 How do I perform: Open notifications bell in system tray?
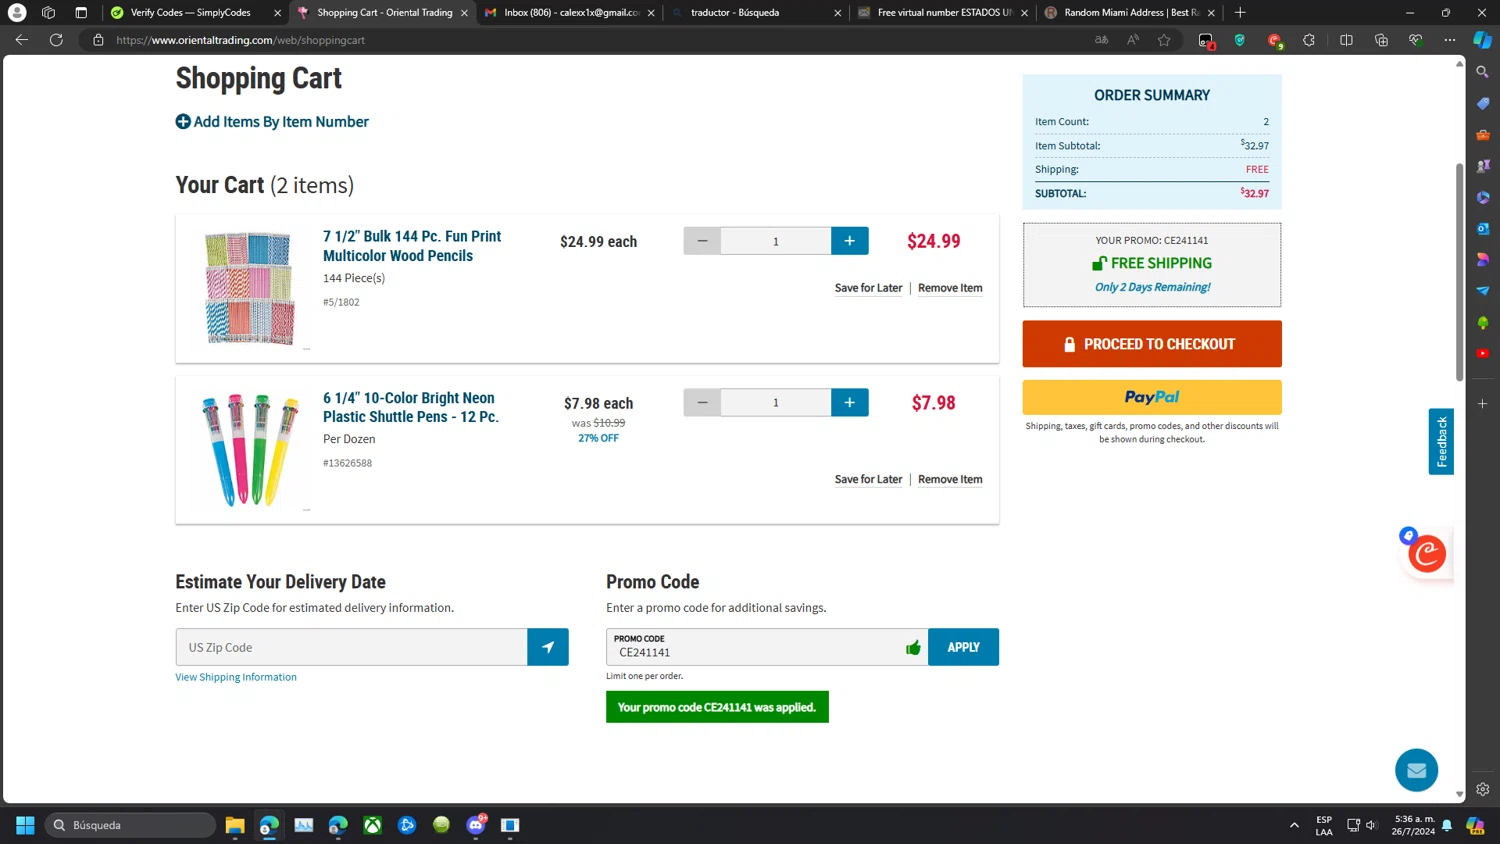click(x=1446, y=825)
